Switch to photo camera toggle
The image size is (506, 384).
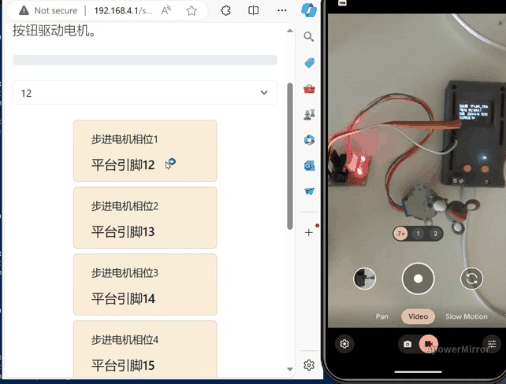[x=407, y=344]
